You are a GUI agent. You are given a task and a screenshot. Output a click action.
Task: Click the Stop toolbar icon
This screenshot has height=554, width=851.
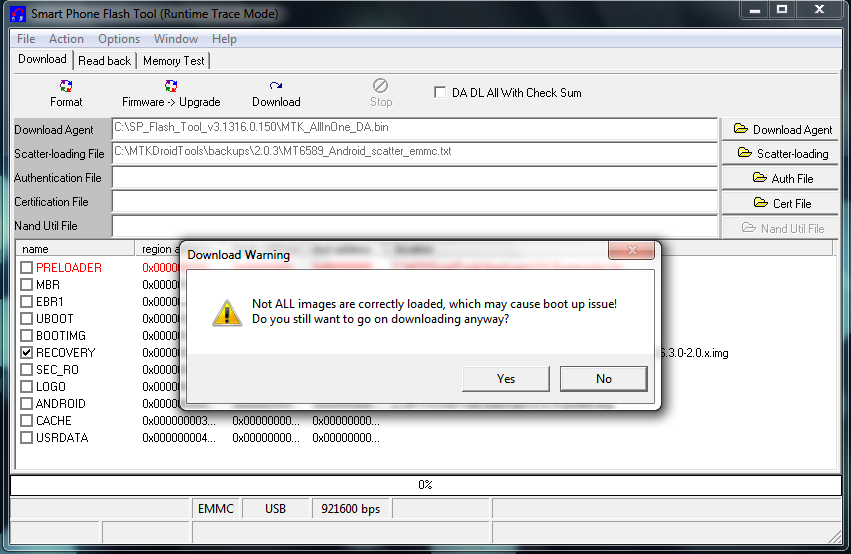(x=380, y=86)
